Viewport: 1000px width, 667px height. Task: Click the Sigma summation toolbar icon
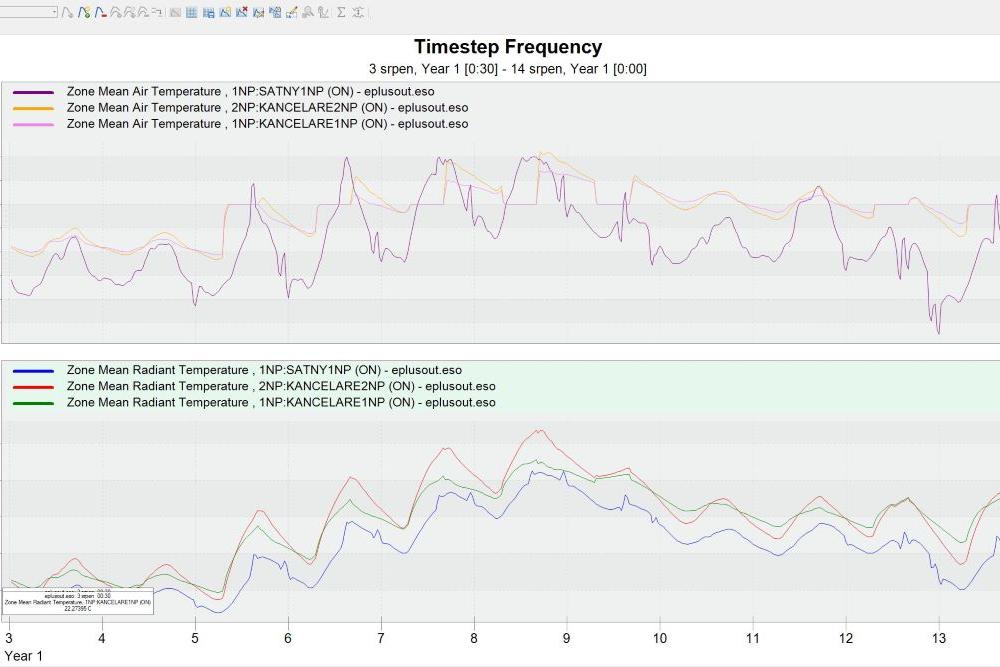[341, 13]
